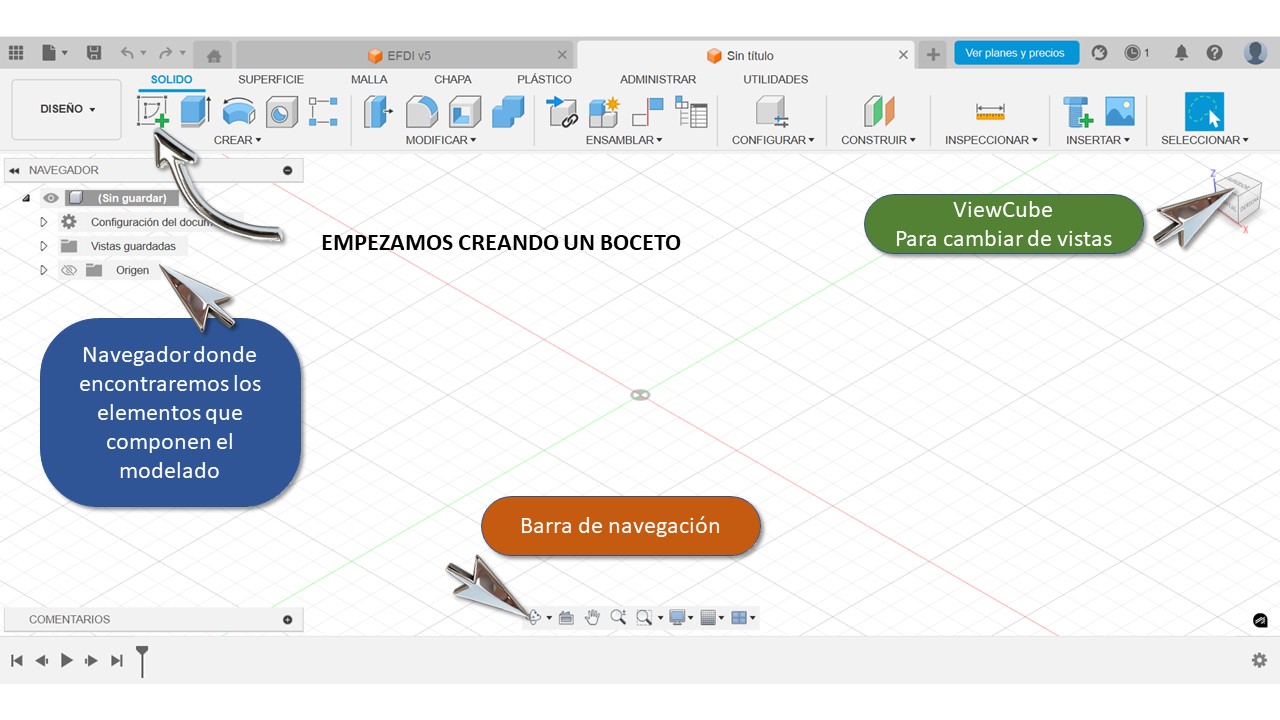Select the Extrude tool icon
This screenshot has height=720, width=1280.
coord(195,111)
